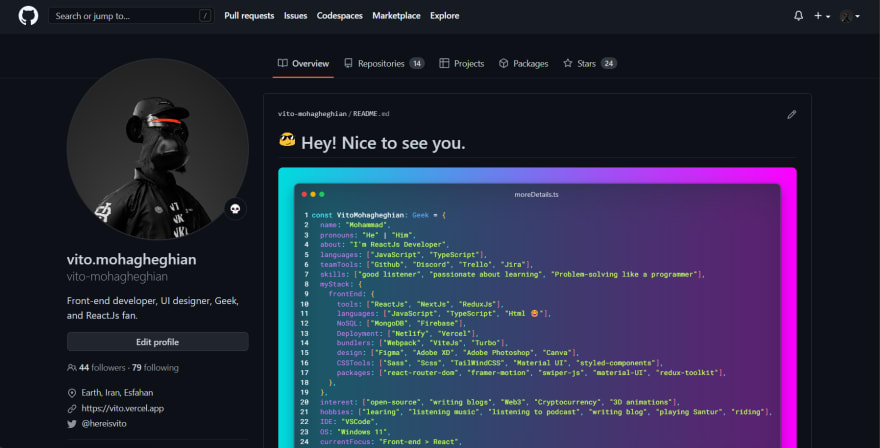Open the @hereisvito Twitter link
880x448 pixels.
point(104,423)
